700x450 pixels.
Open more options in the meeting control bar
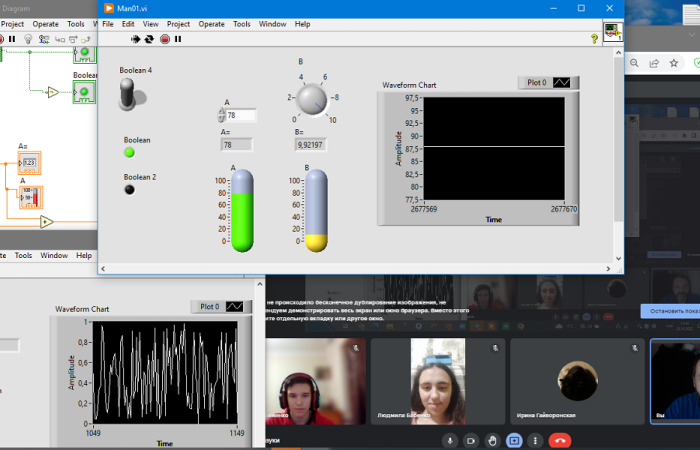coord(536,440)
